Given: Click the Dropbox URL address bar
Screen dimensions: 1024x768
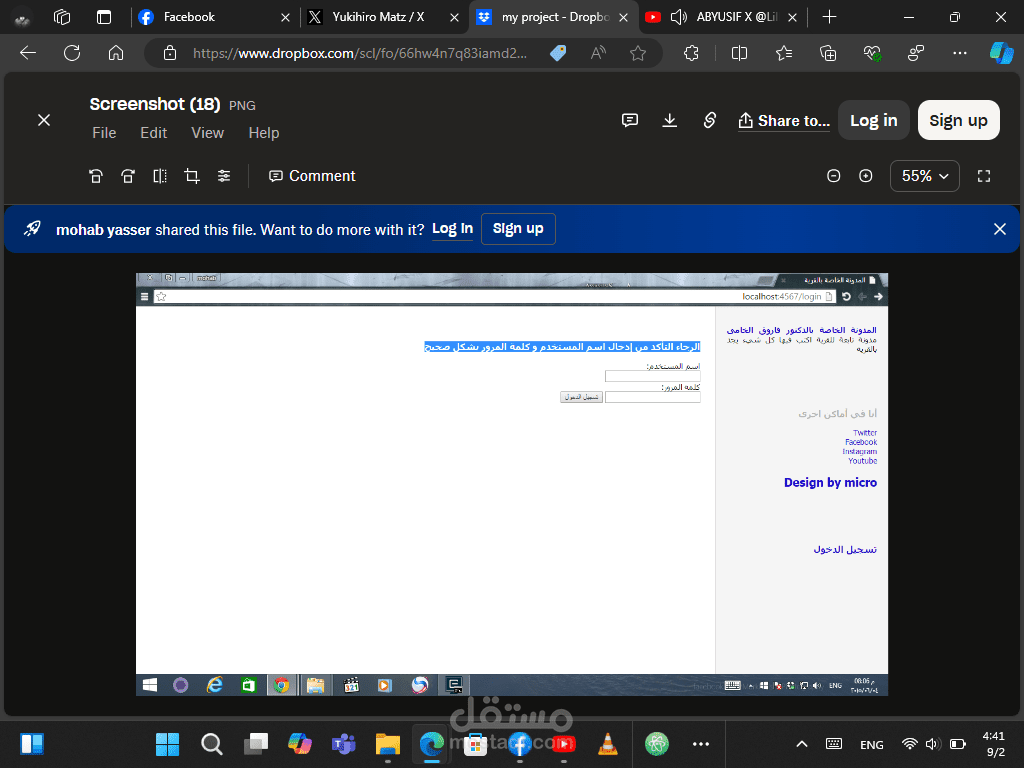Looking at the screenshot, I should click(x=359, y=53).
